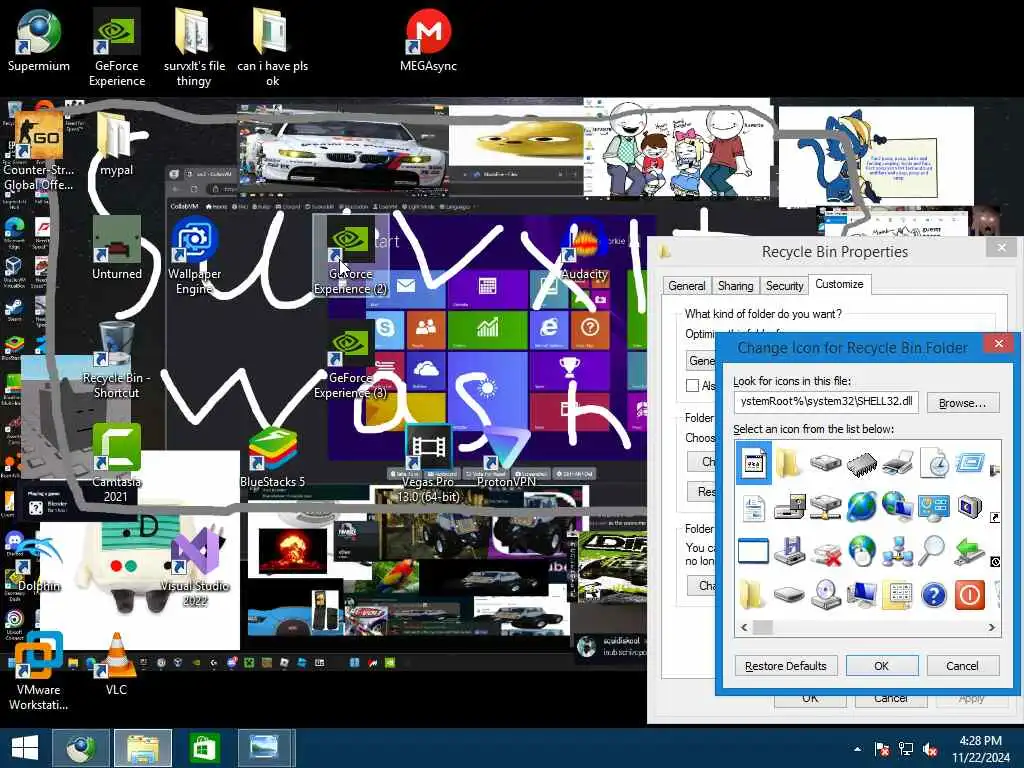
Task: Pick the green arrow USB drive icon
Action: click(x=970, y=551)
